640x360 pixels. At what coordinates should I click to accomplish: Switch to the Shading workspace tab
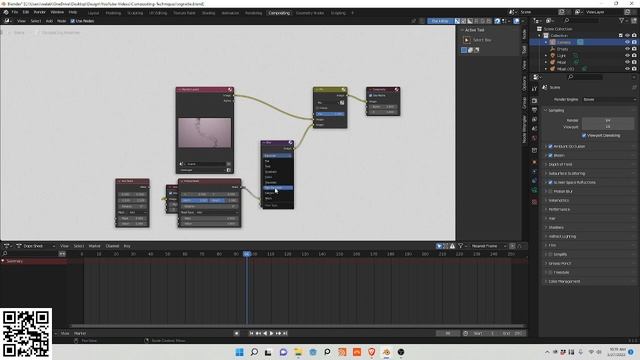point(208,13)
